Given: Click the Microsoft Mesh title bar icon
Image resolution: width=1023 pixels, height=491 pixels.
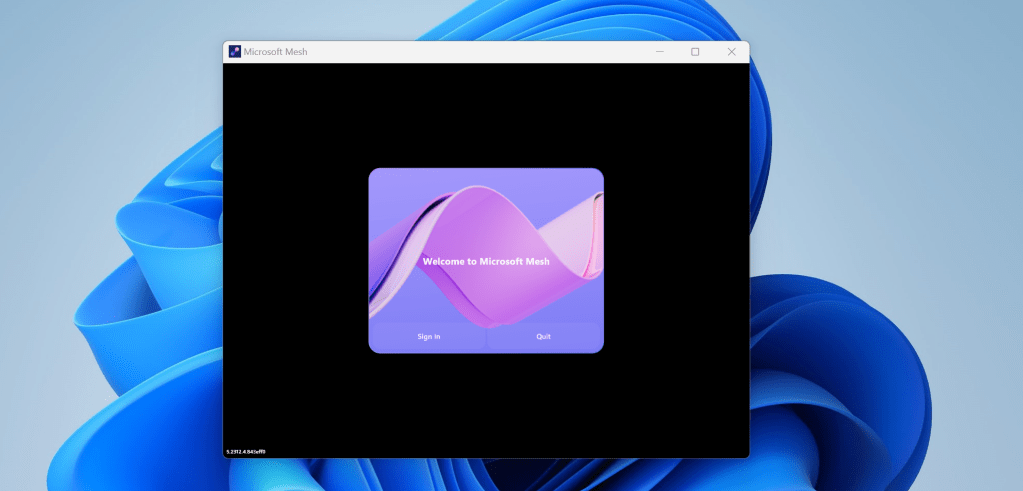Looking at the screenshot, I should coord(235,52).
